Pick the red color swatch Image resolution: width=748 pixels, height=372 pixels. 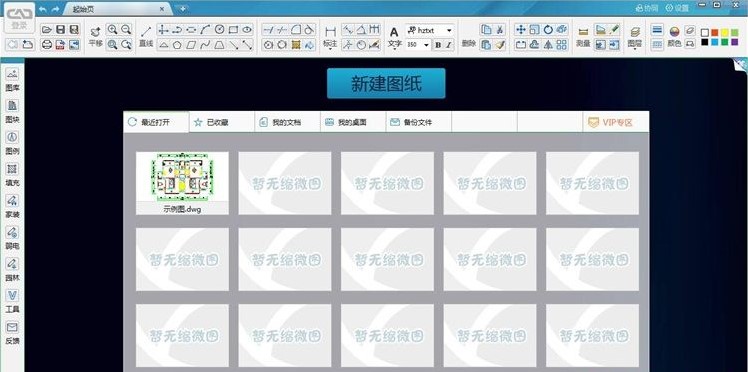pos(715,32)
